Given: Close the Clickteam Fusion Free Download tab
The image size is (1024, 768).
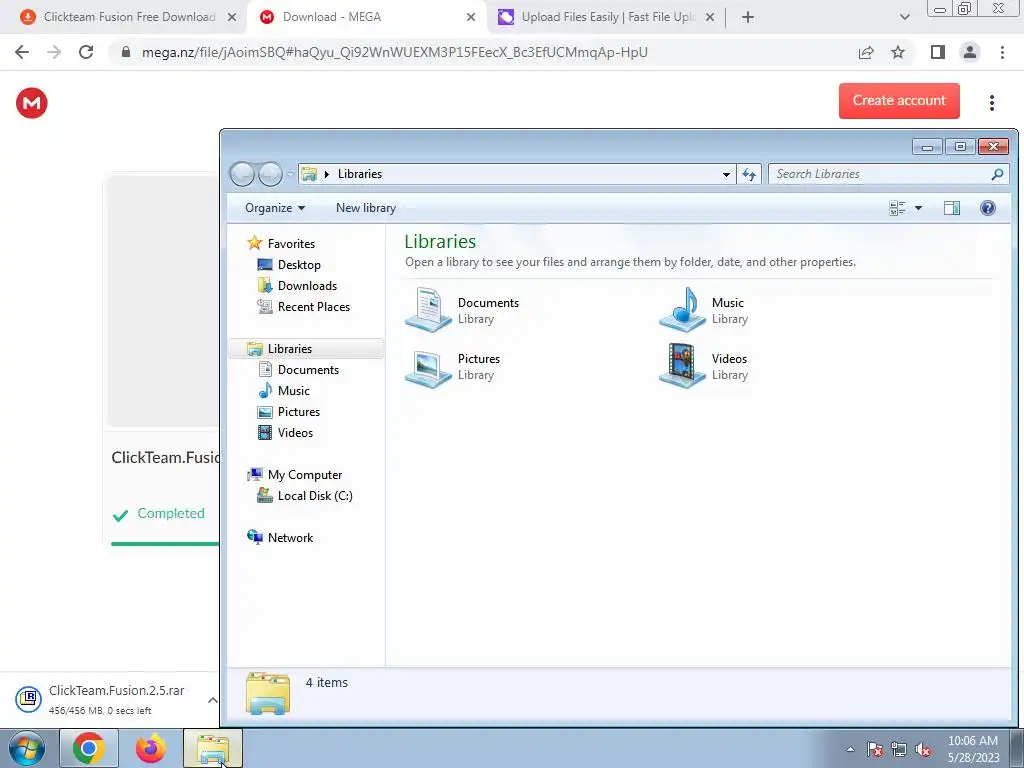Looking at the screenshot, I should 232,18.
